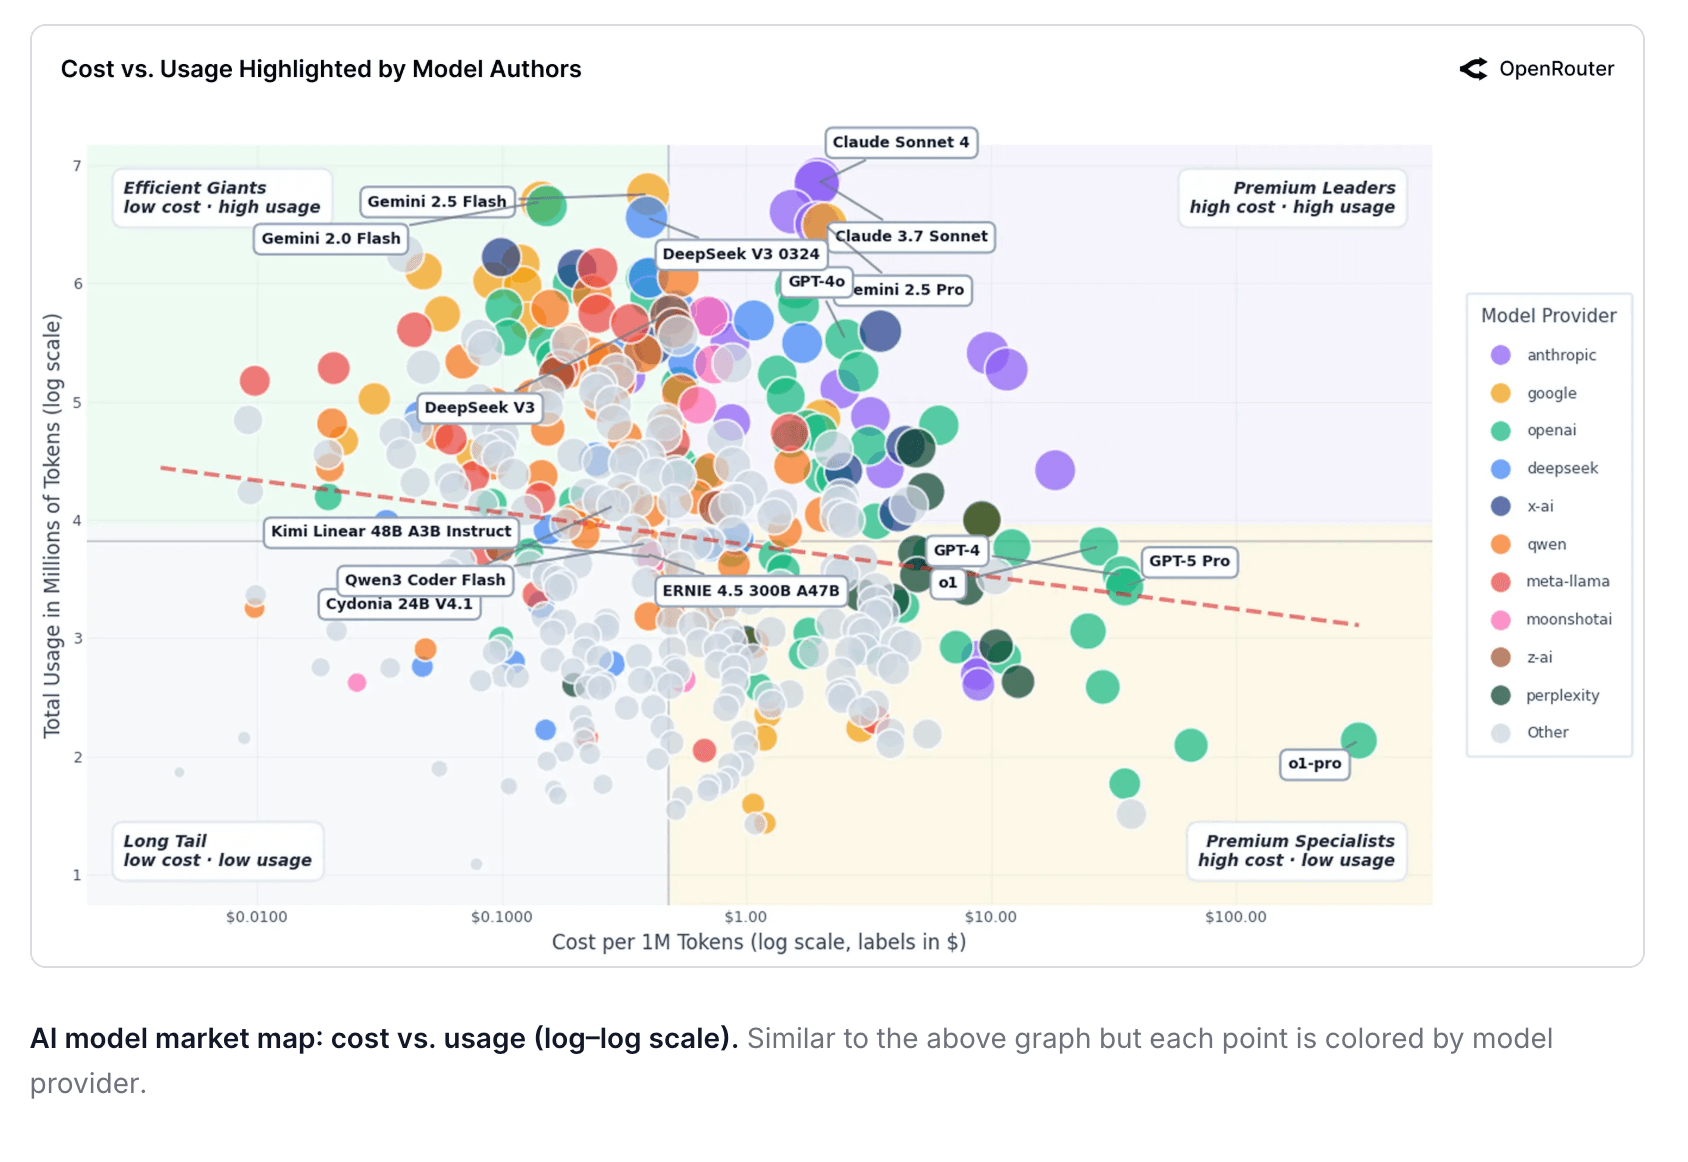Click the moonshotai pink legend dot
Viewport: 1688px width, 1162px height.
point(1500,620)
